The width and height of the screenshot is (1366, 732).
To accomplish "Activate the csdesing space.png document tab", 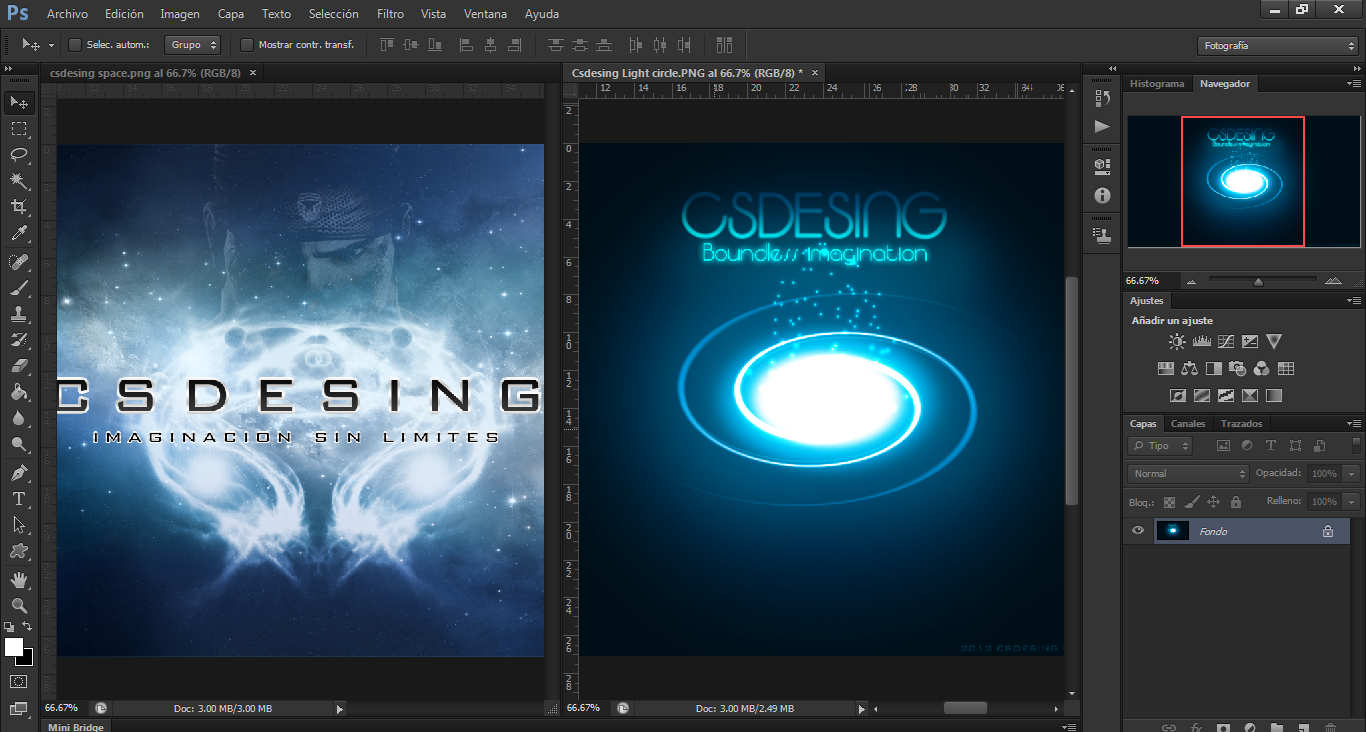I will (x=147, y=73).
